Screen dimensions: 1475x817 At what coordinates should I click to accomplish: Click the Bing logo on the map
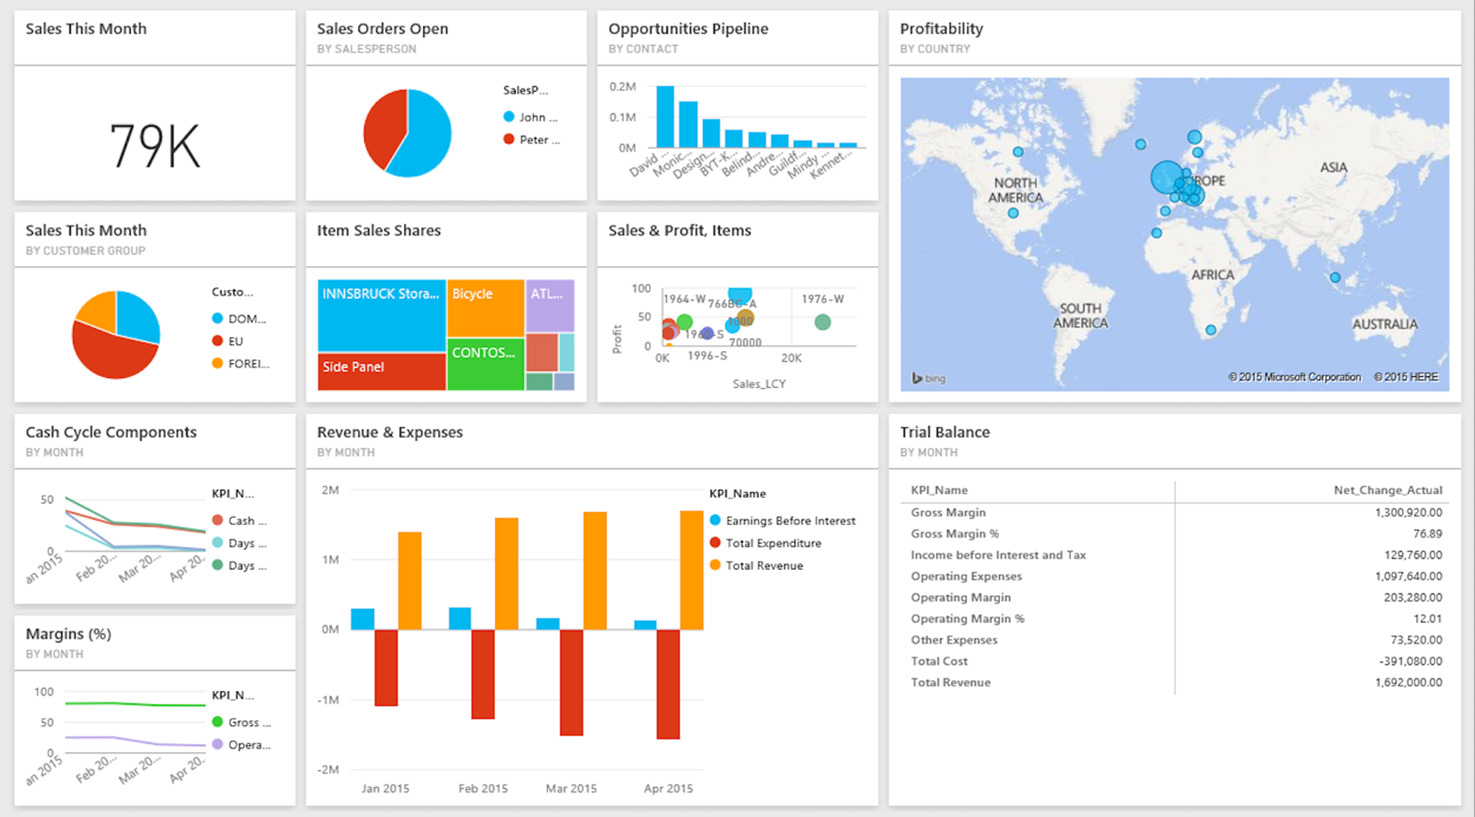pos(928,378)
